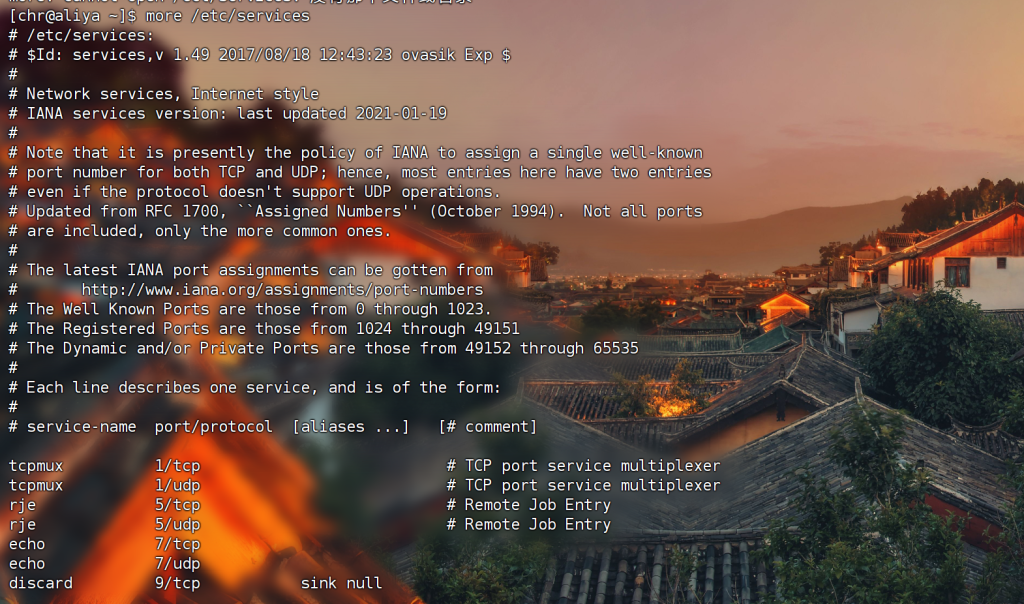Select the rje 5/udp line
Image resolution: width=1024 pixels, height=604 pixels.
[x=310, y=524]
